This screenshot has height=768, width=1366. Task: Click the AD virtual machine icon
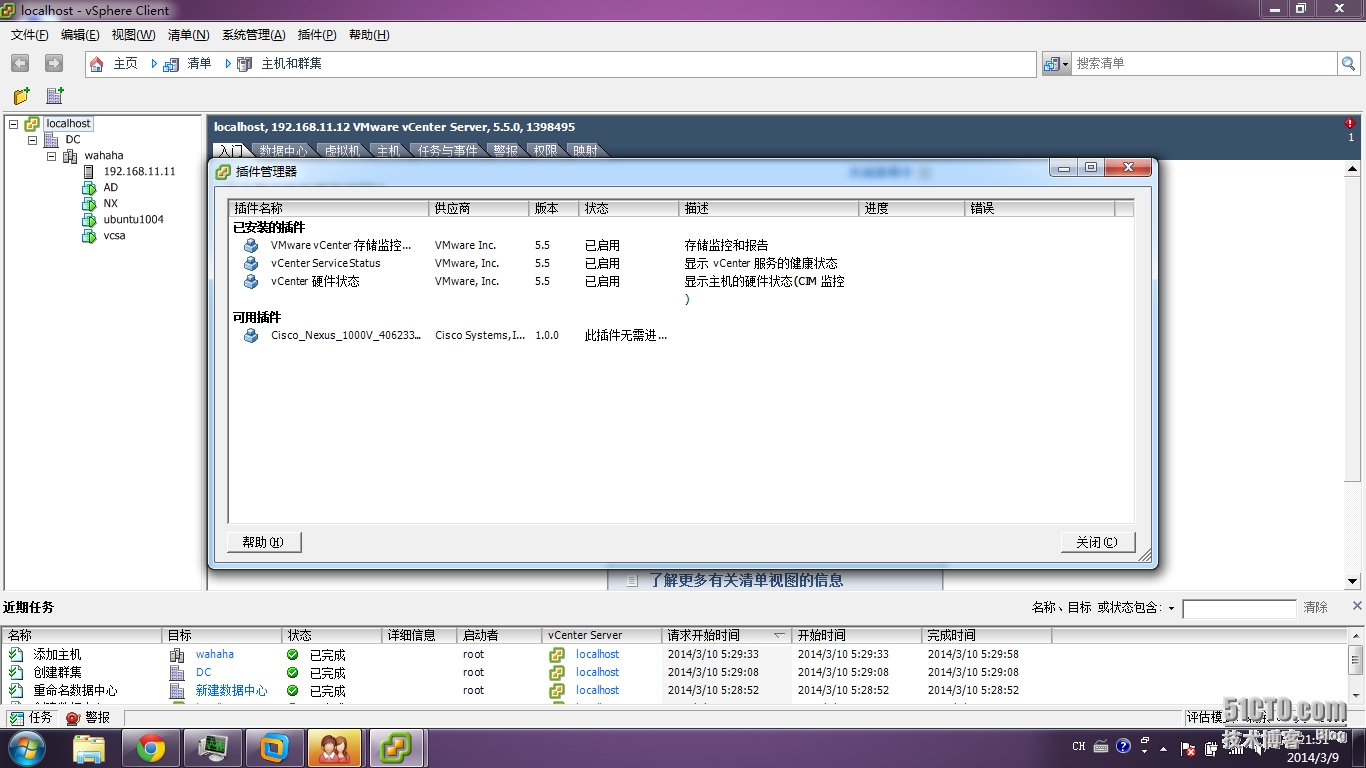point(89,188)
